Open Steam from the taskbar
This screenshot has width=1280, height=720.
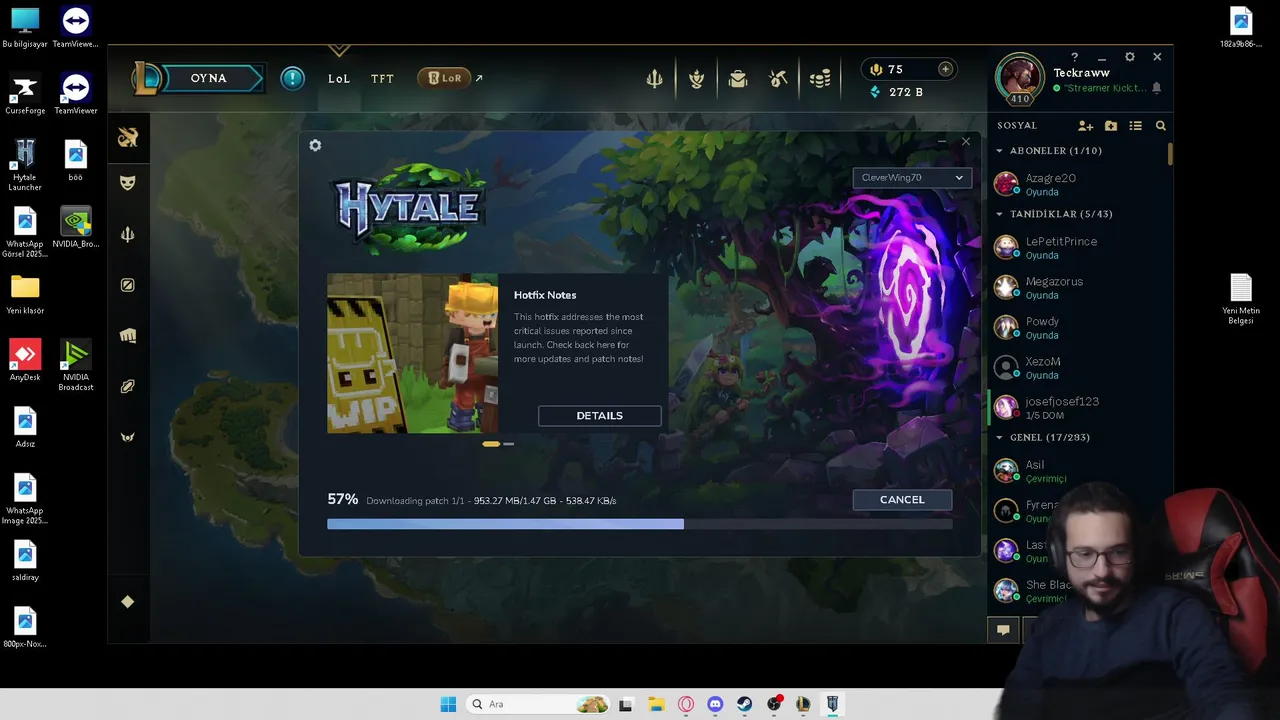pyautogui.click(x=745, y=704)
